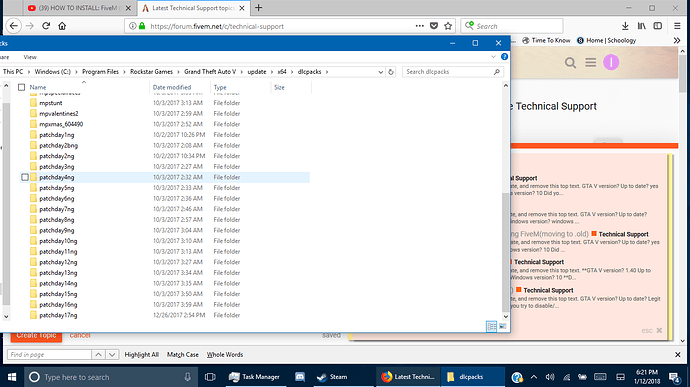This screenshot has height=387, width=690.
Task: Click the file list vertical scrollbar
Action: pyautogui.click(x=505, y=201)
